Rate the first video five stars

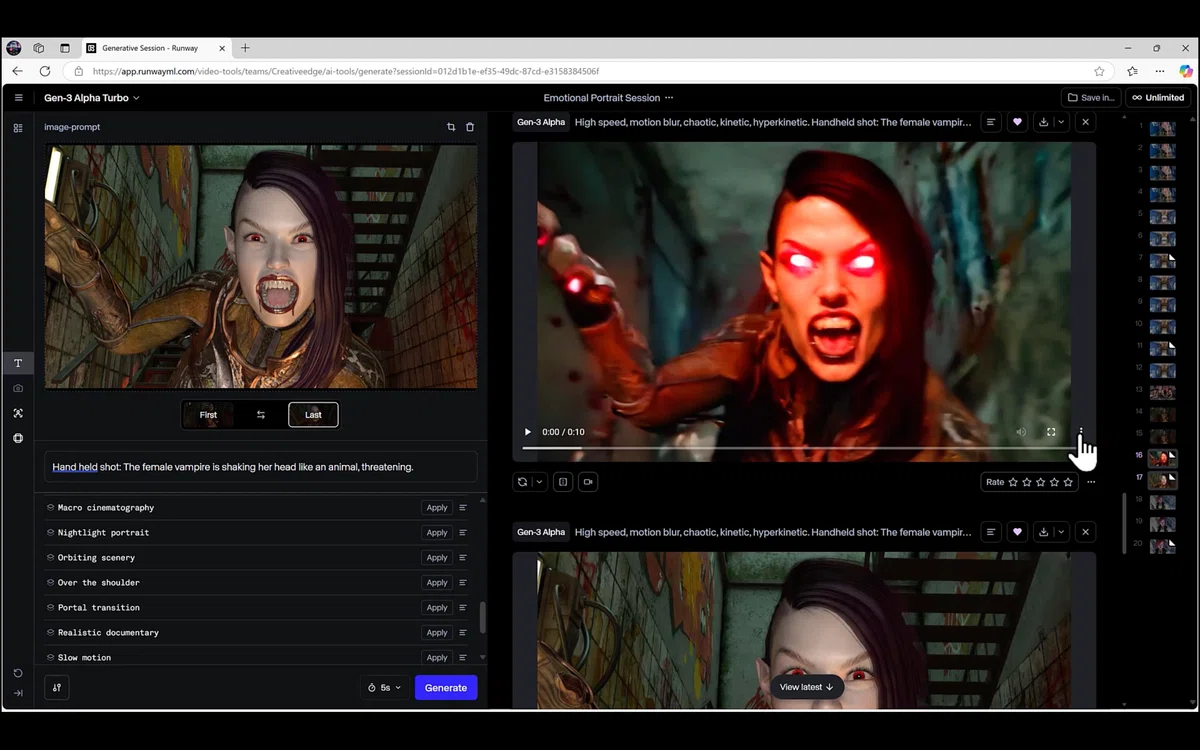pyautogui.click(x=1068, y=482)
